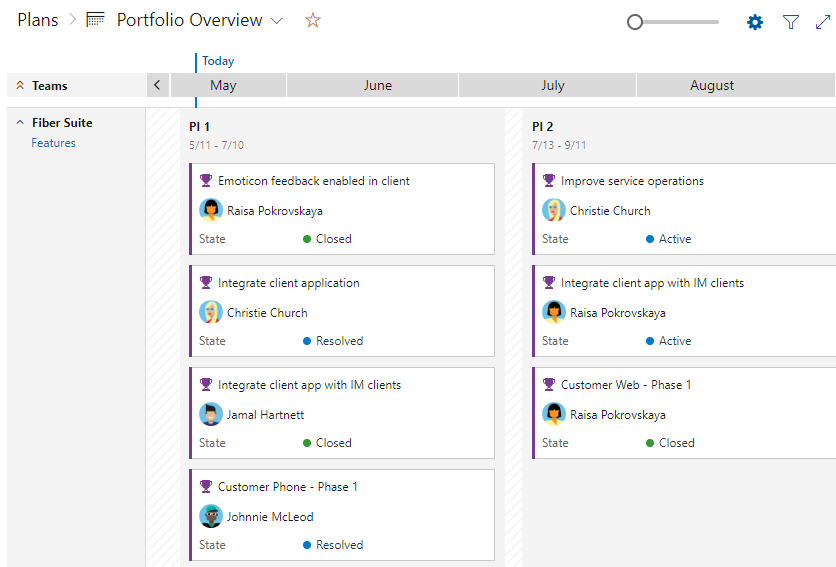Viewport: 836px width, 567px height.
Task: Click the Today timeline marker
Action: (218, 61)
